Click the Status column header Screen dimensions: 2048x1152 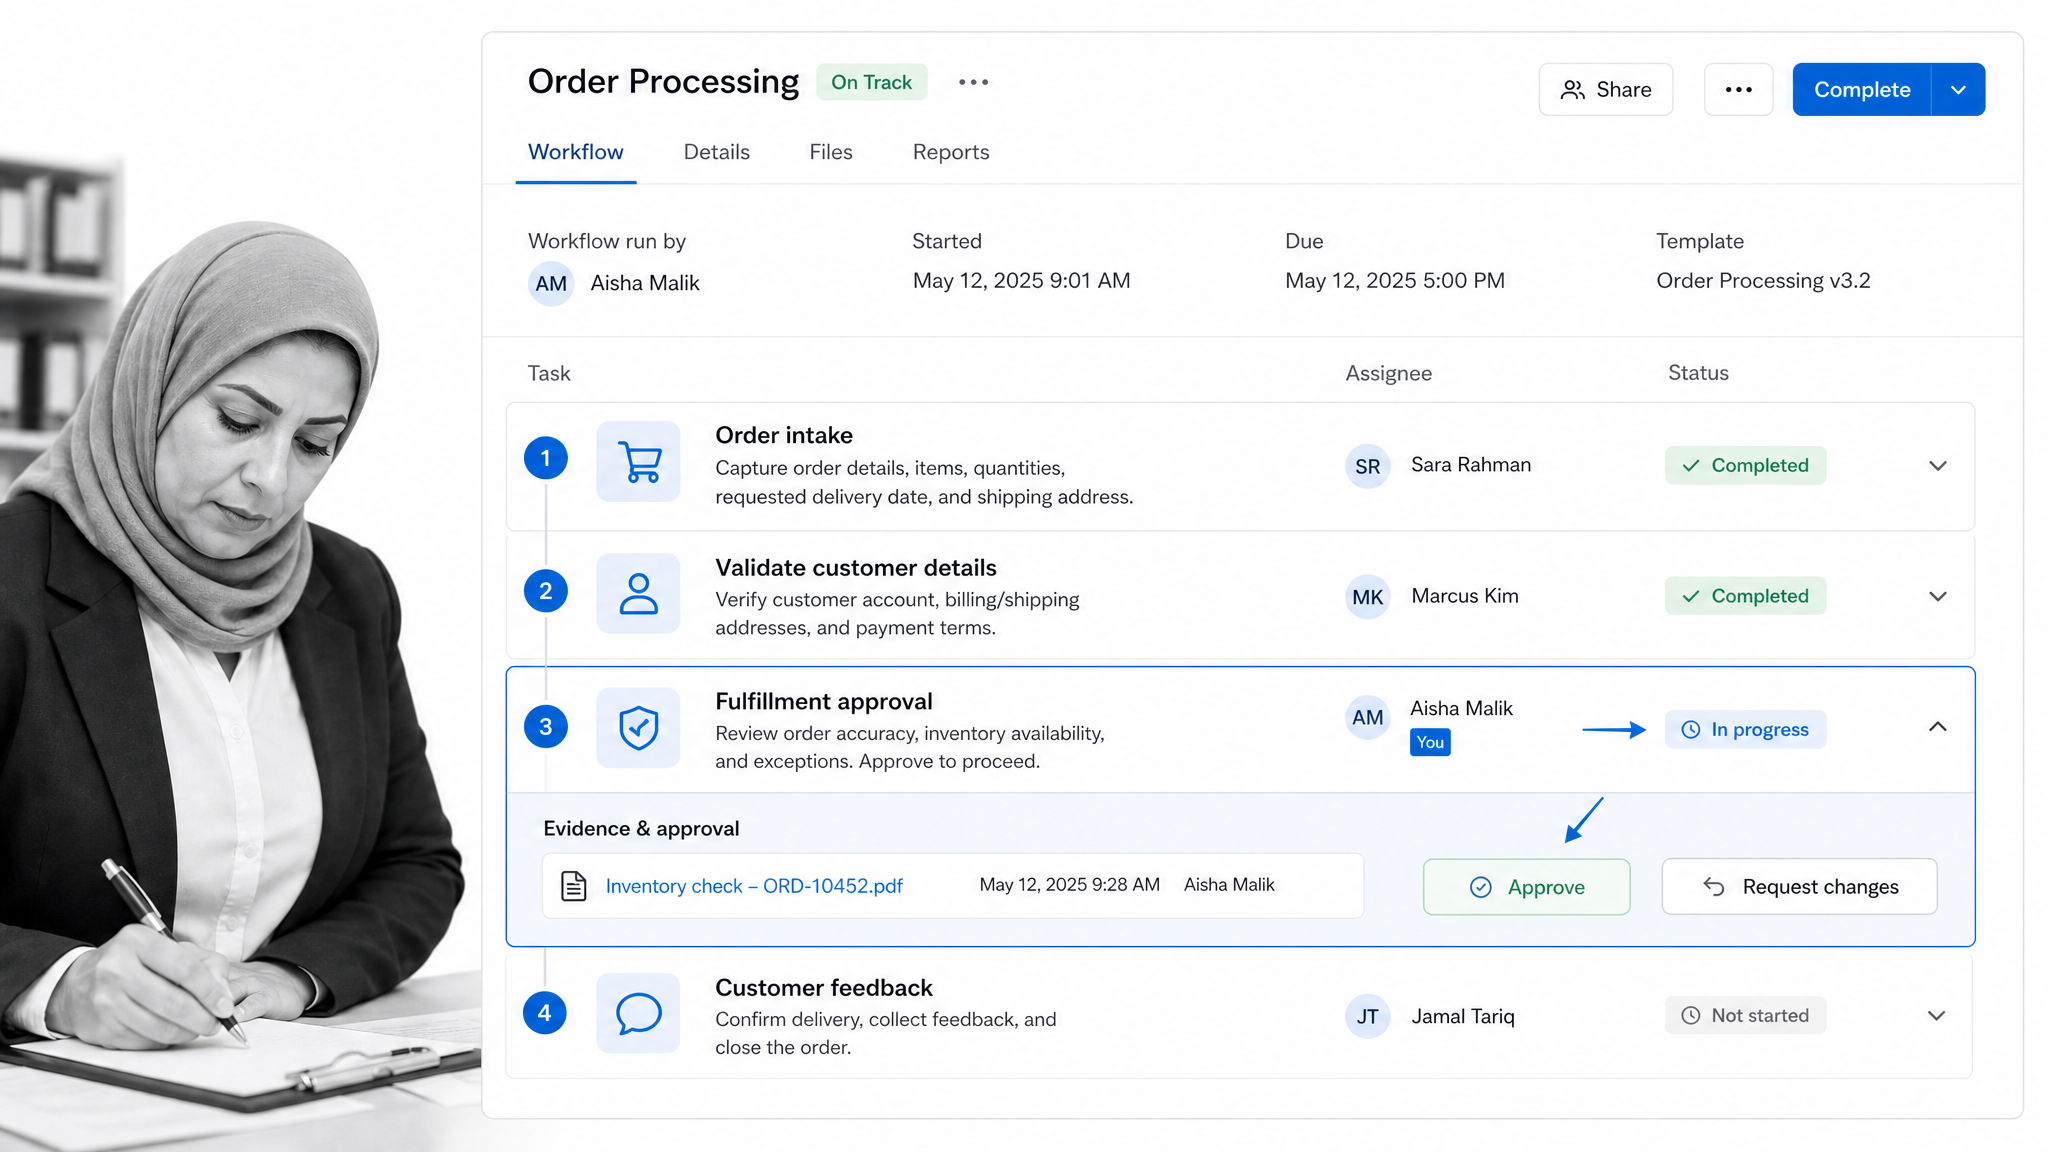pos(1698,373)
